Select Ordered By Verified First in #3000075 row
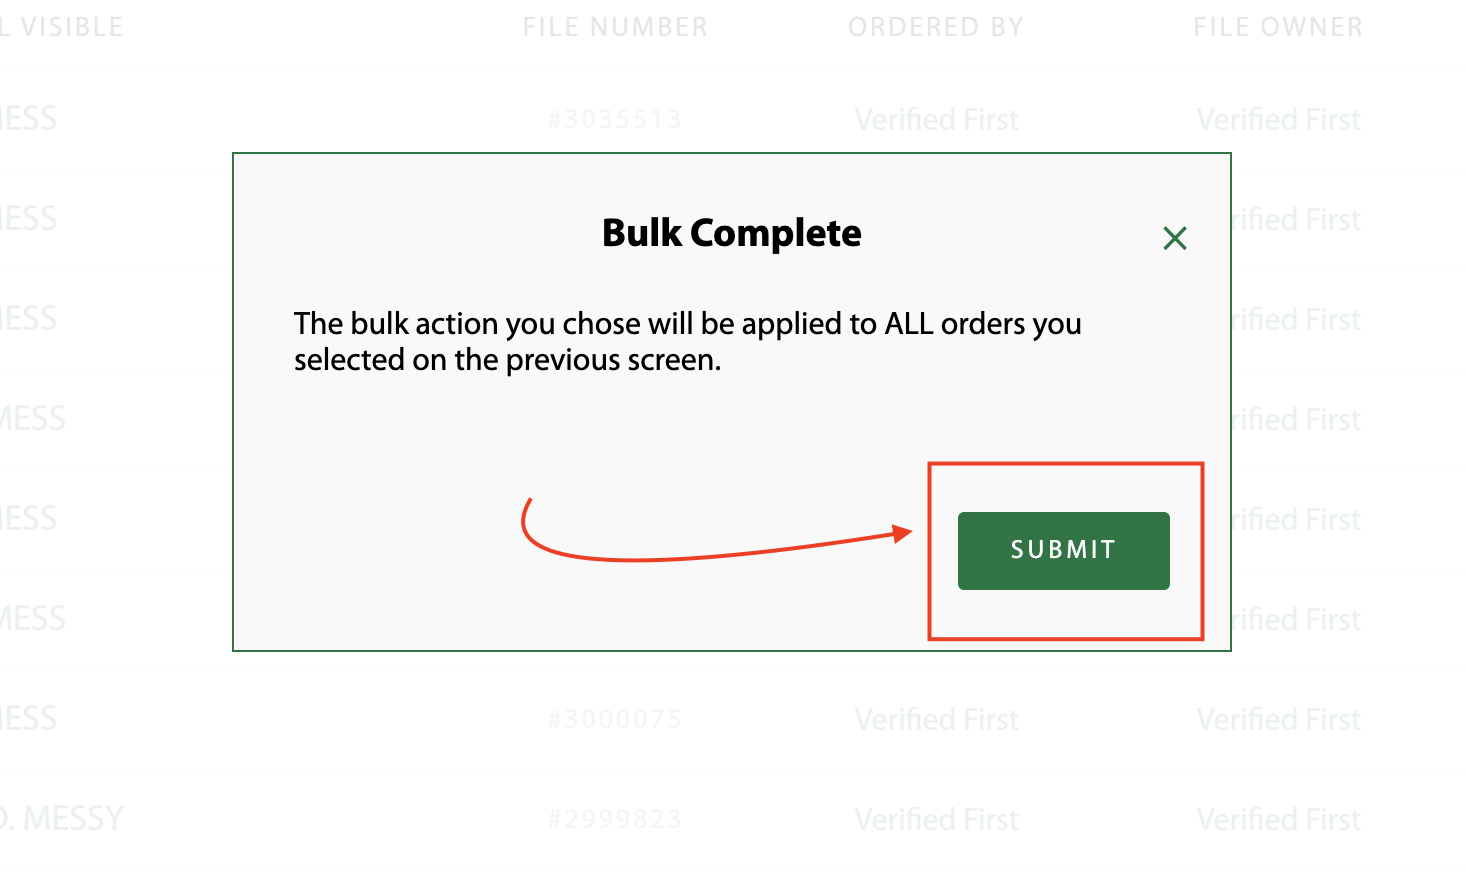The height and width of the screenshot is (878, 1466). [x=937, y=720]
